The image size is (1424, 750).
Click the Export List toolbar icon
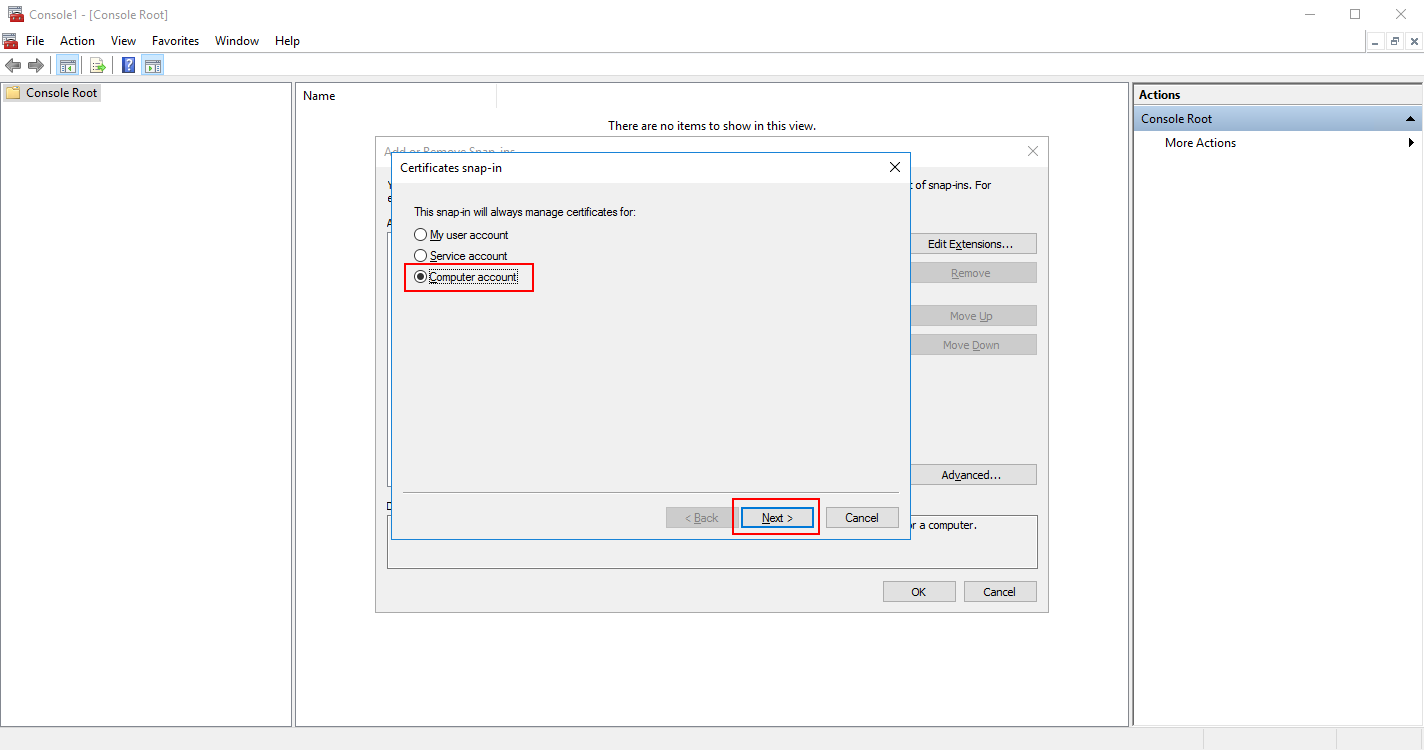pyautogui.click(x=98, y=64)
